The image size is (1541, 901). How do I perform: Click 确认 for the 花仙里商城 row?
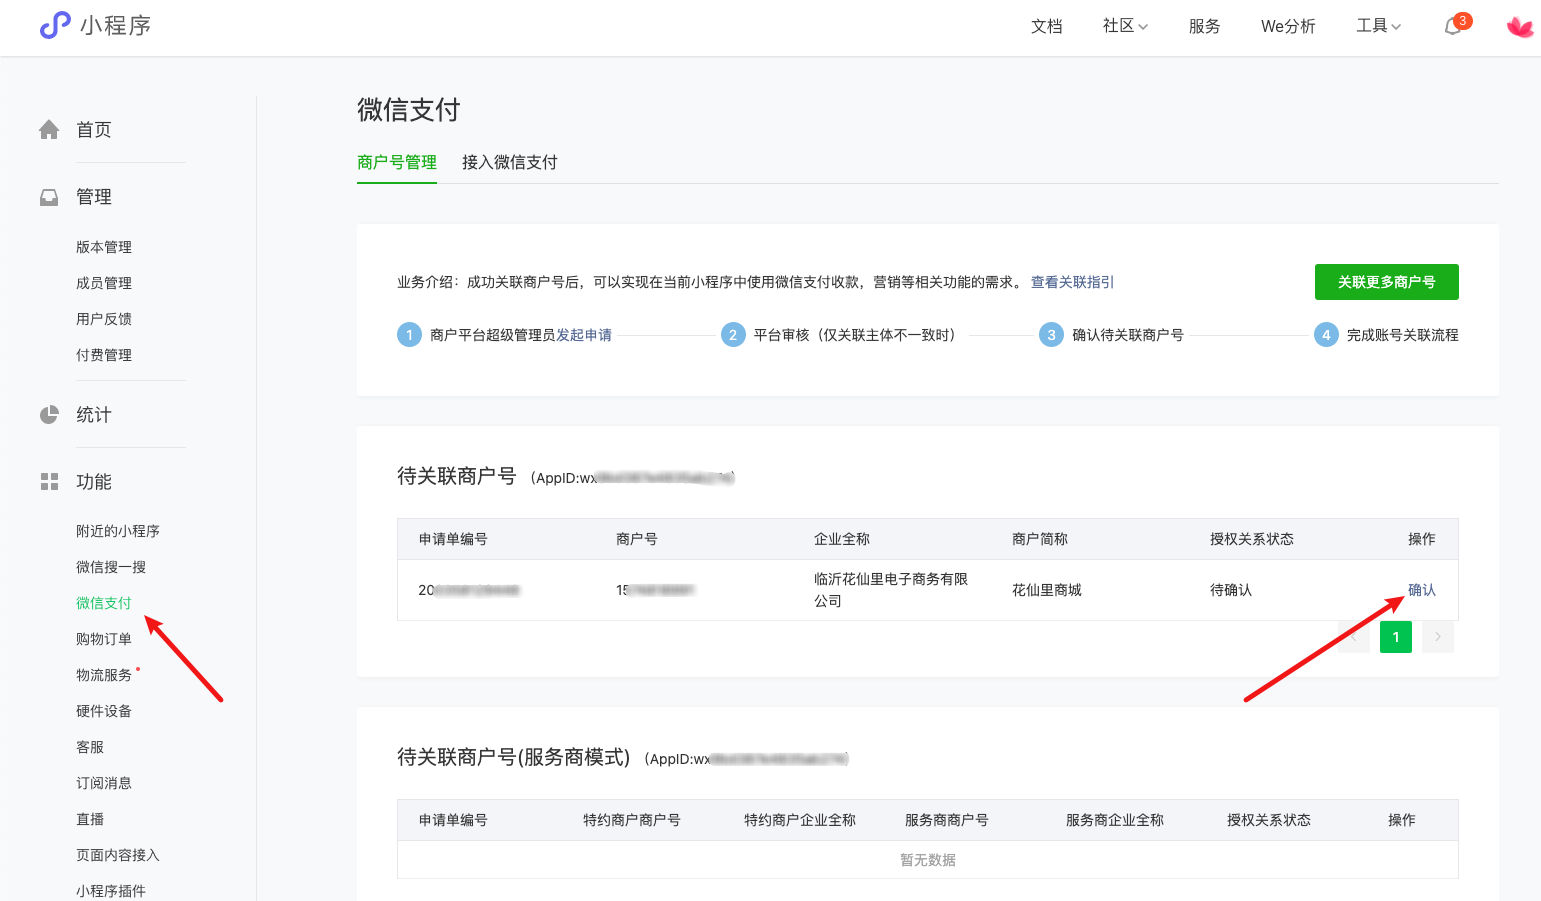point(1422,590)
